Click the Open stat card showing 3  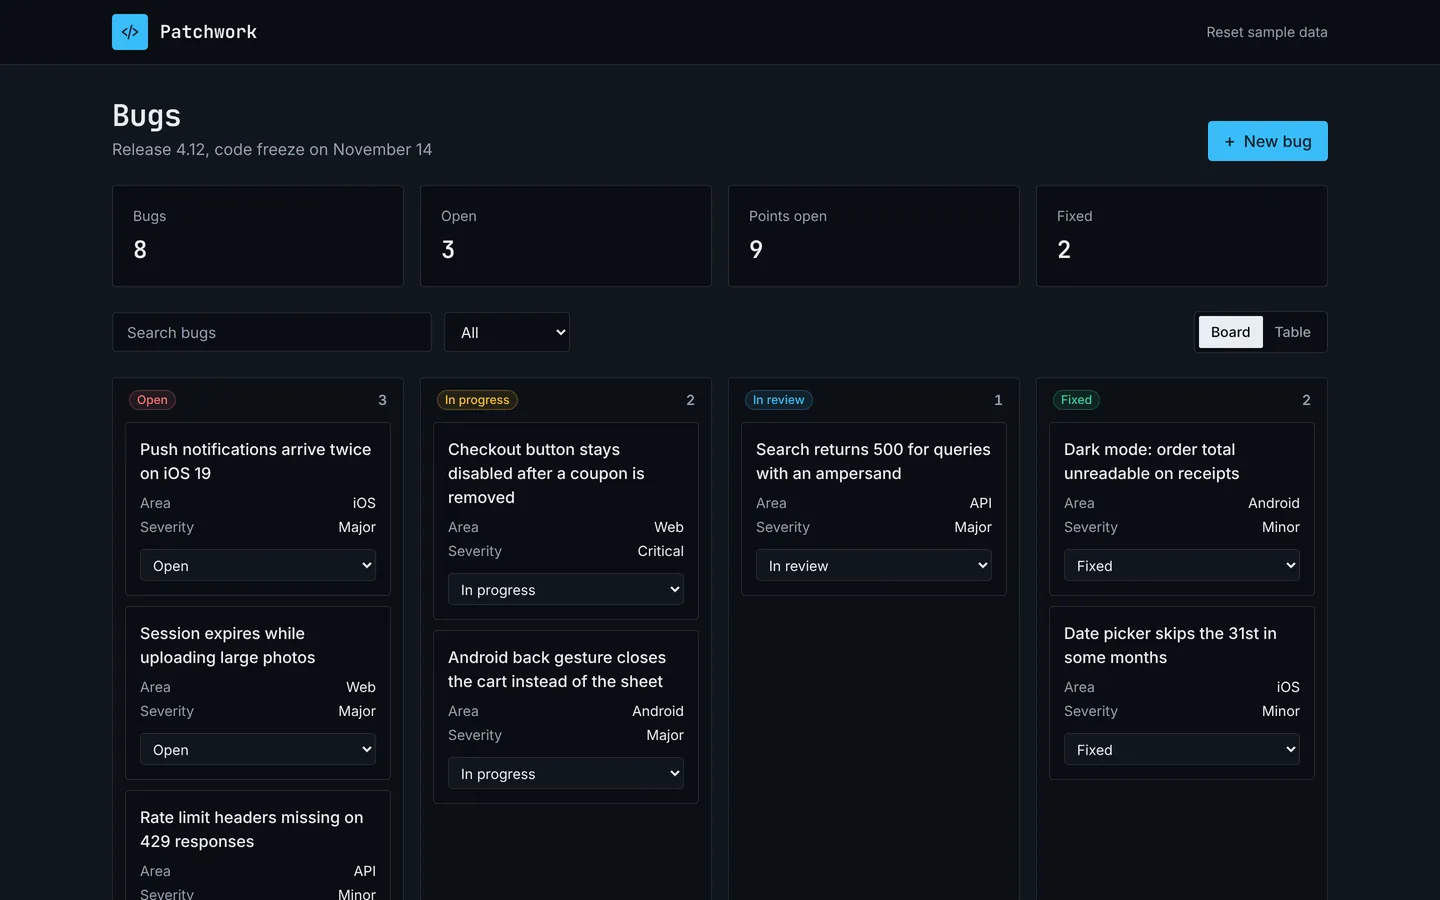pyautogui.click(x=566, y=236)
